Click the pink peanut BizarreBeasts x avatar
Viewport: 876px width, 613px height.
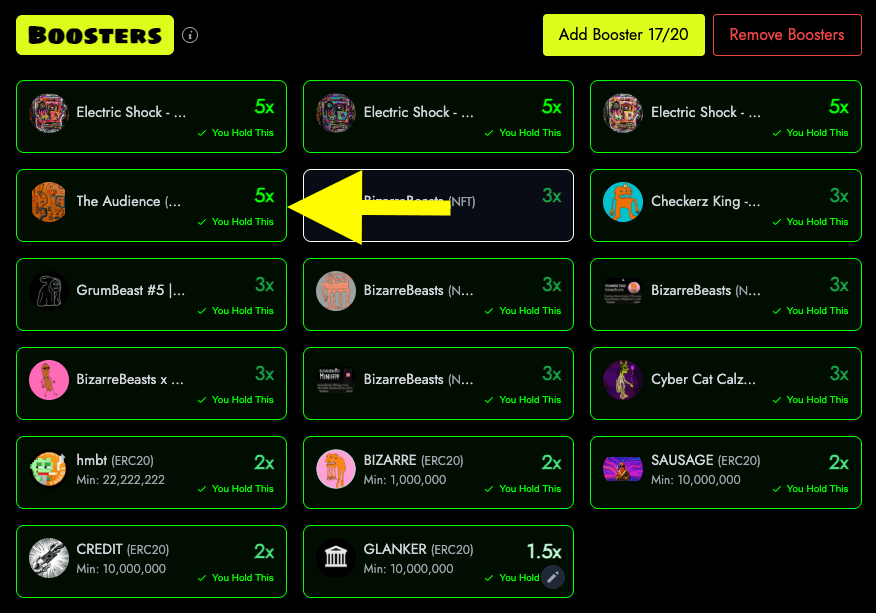49,380
